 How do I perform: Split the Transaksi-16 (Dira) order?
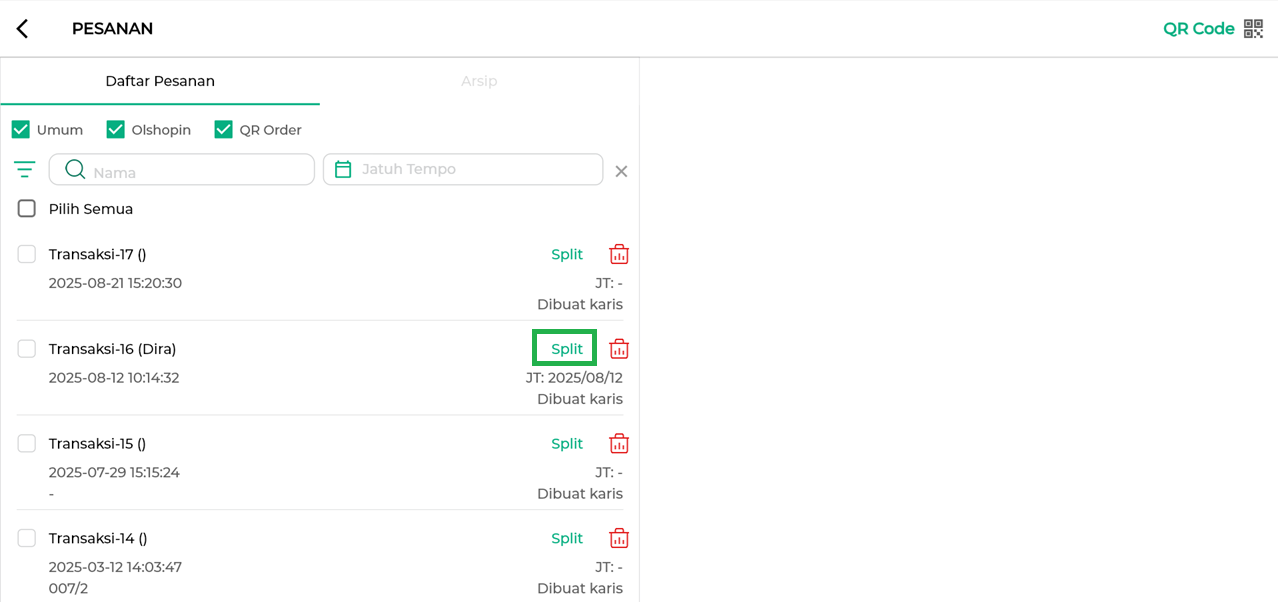(566, 349)
